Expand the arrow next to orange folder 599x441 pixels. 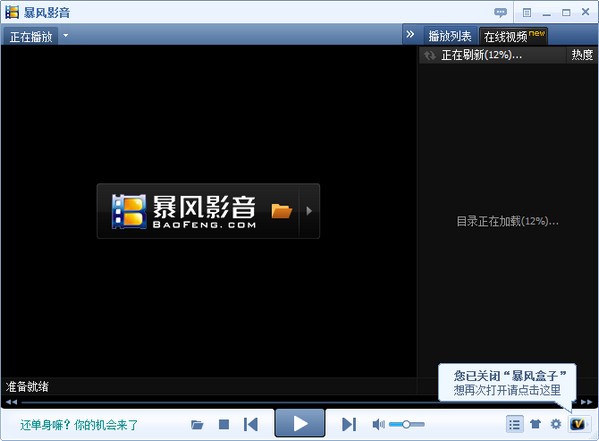(309, 211)
